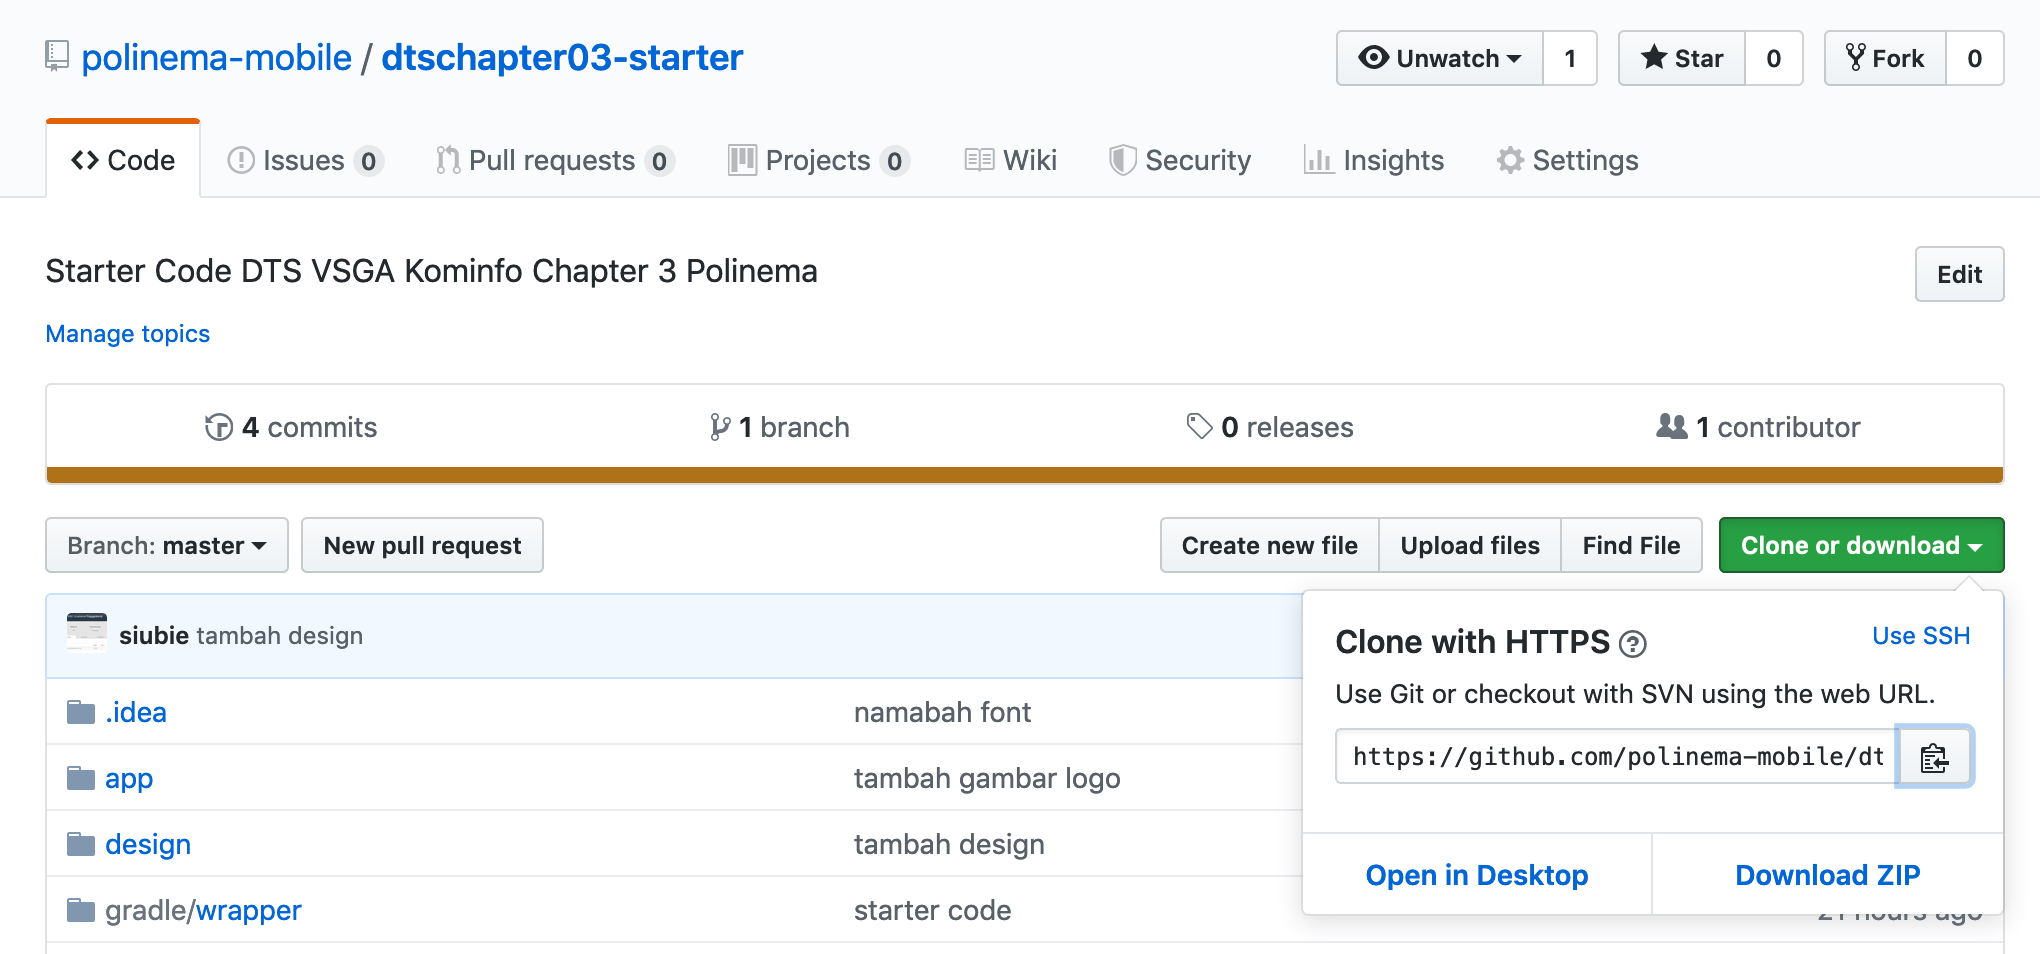Open 'tambah design' commit in design row
Screen dimensions: 2040x954
949,845
